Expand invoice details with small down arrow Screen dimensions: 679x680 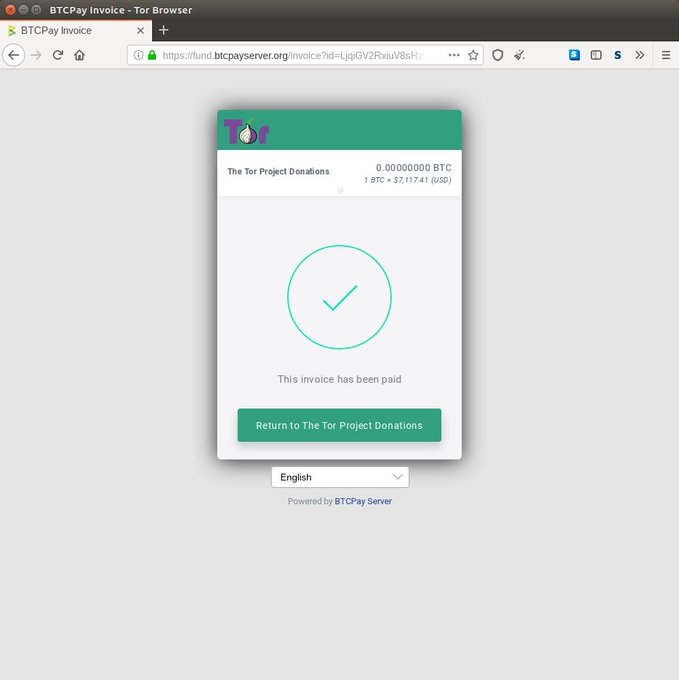tap(340, 190)
